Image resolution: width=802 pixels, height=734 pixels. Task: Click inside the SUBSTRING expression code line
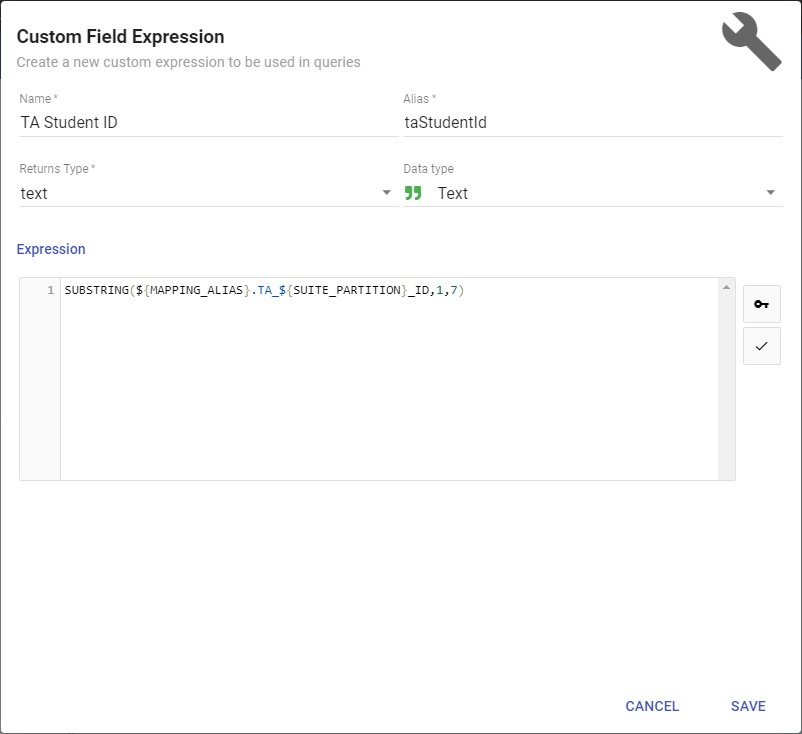[x=264, y=291]
